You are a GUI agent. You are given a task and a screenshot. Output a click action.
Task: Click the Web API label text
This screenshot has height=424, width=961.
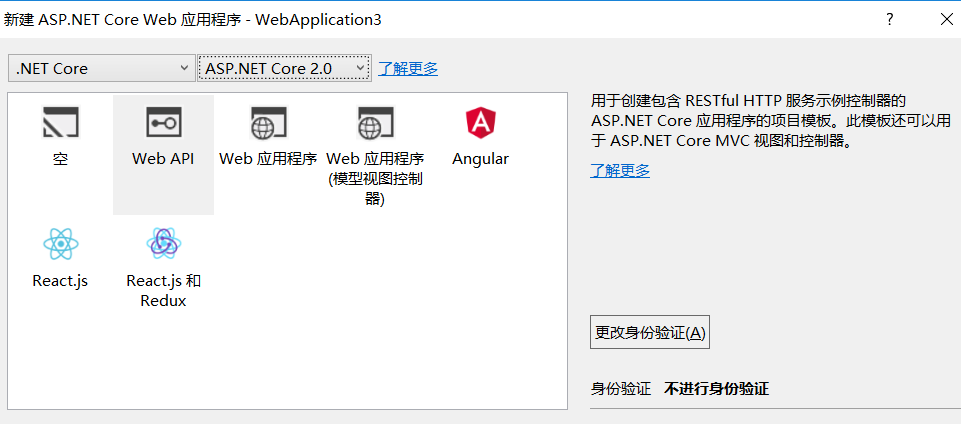coord(163,159)
